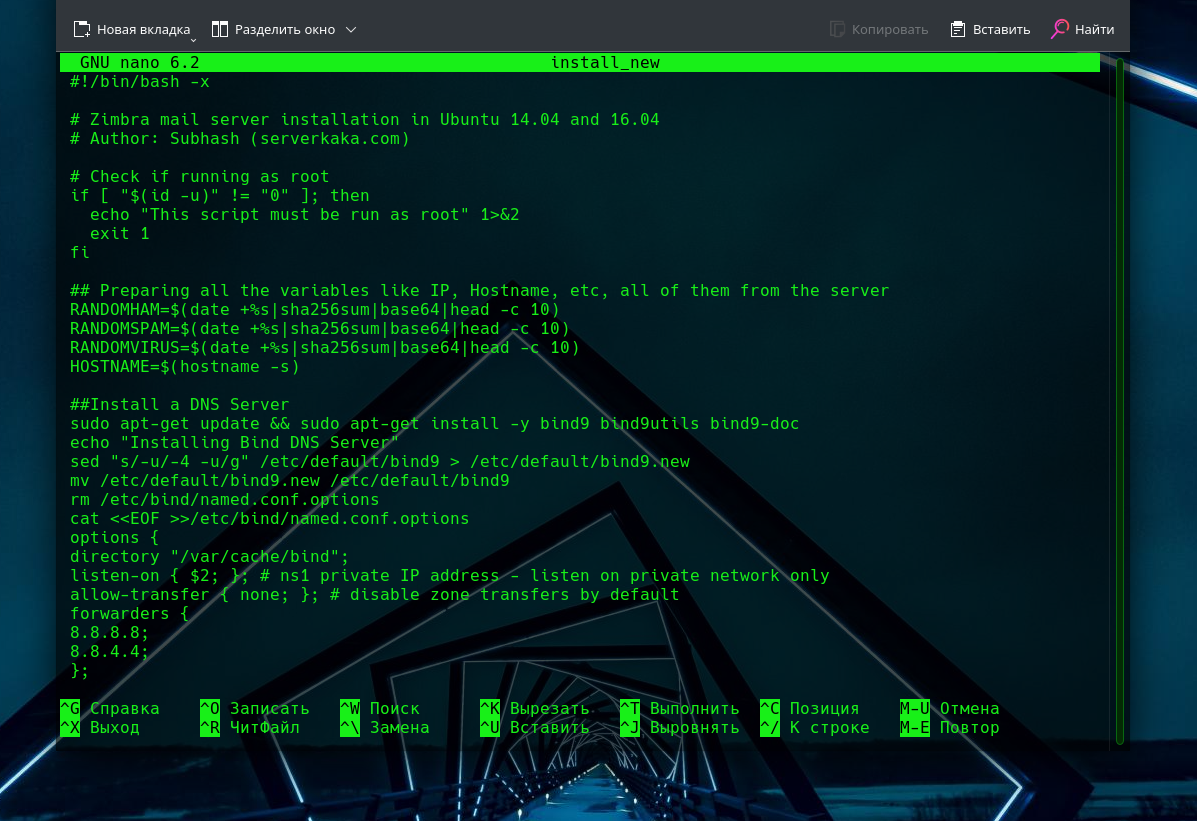Viewport: 1197px width, 821px height.
Task: Click the ##Install a DNS Server comment
Action: pos(180,405)
